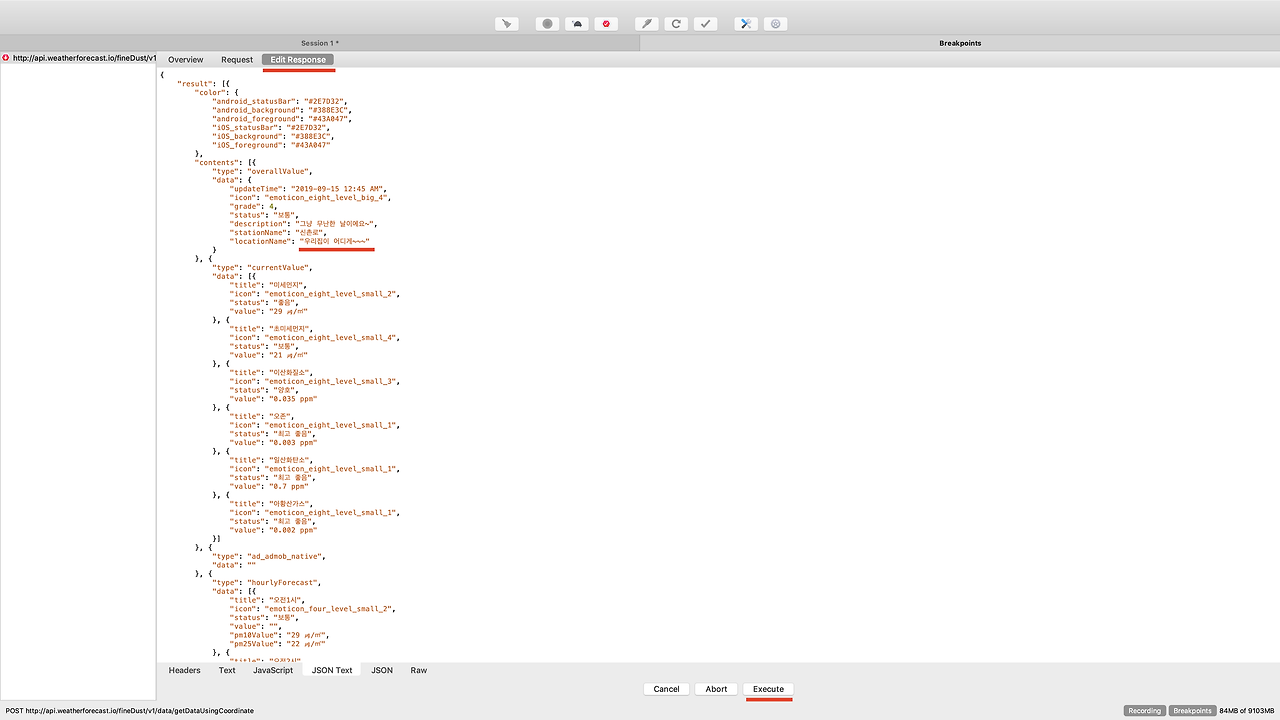
Task: Start recording traffic with the record icon
Action: tap(547, 23)
